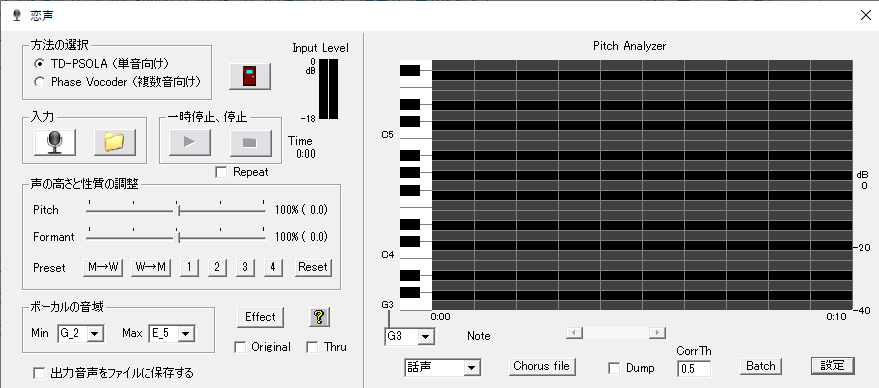Click the scrollbar left arrow under the analyzer
The width and height of the screenshot is (879, 388).
pos(574,333)
